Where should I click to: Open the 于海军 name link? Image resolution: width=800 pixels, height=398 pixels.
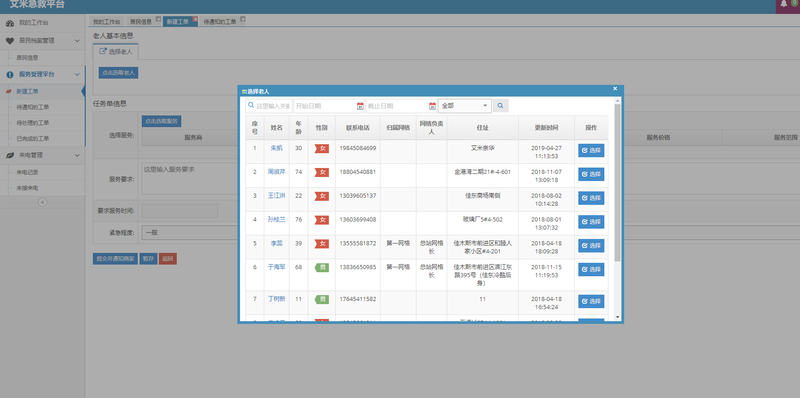point(276,267)
